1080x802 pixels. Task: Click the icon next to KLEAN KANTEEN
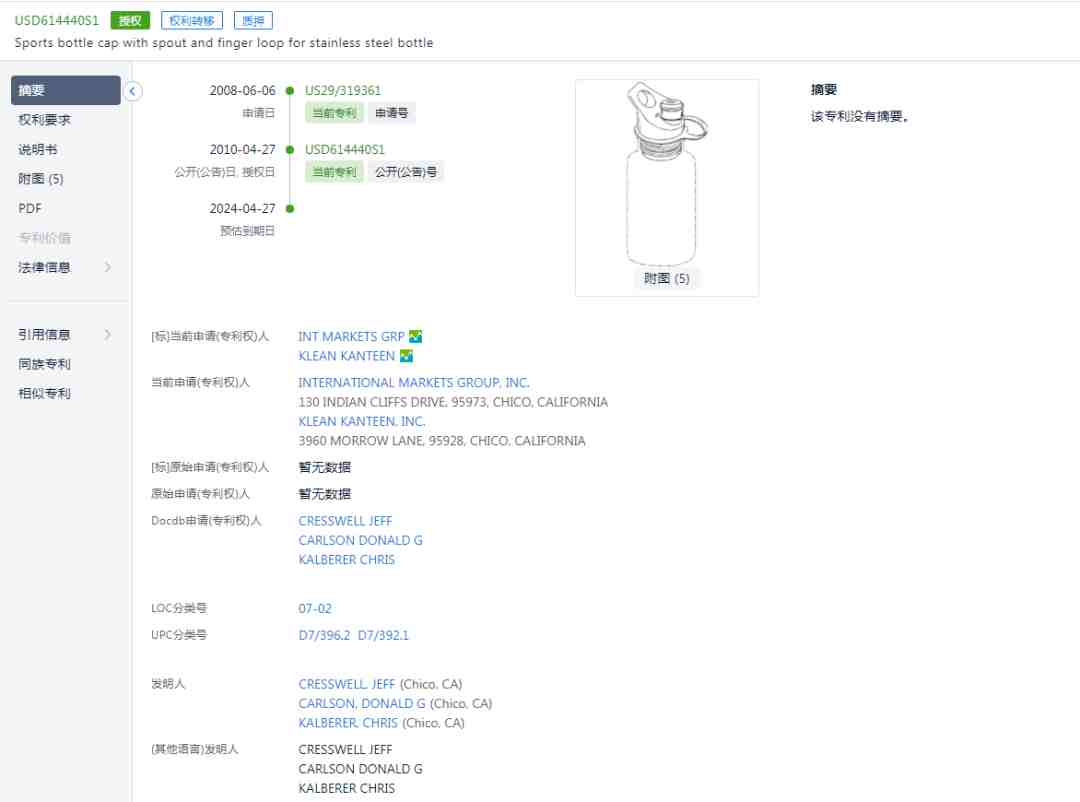(406, 356)
